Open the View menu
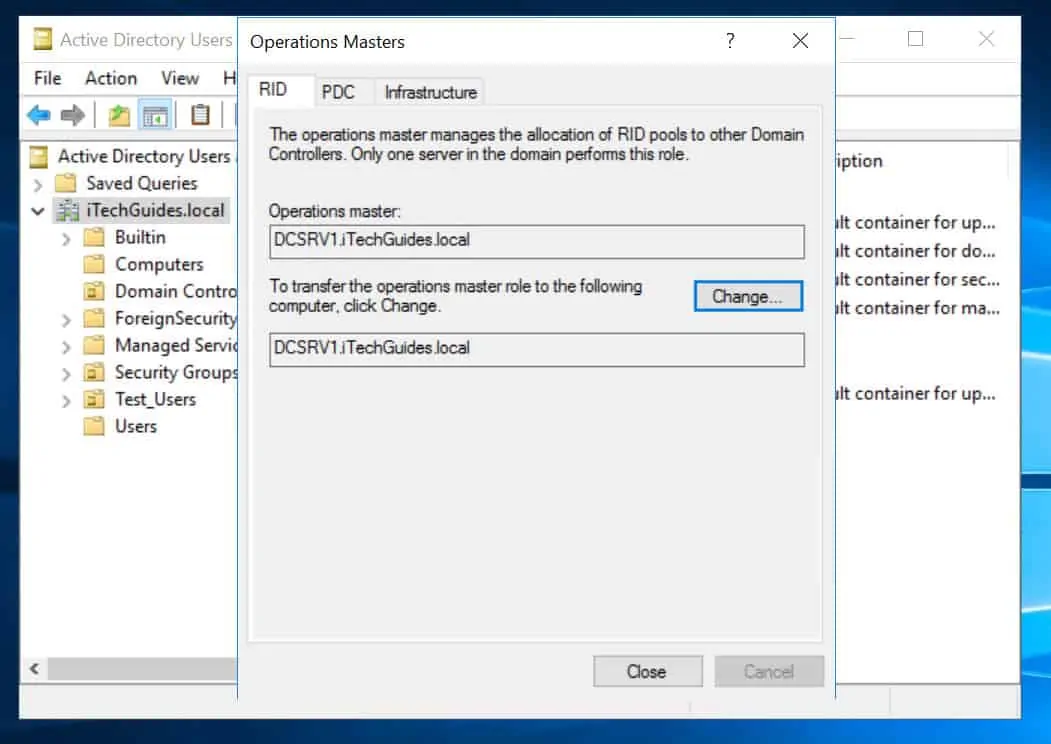The width and height of the screenshot is (1051, 744). [x=180, y=78]
